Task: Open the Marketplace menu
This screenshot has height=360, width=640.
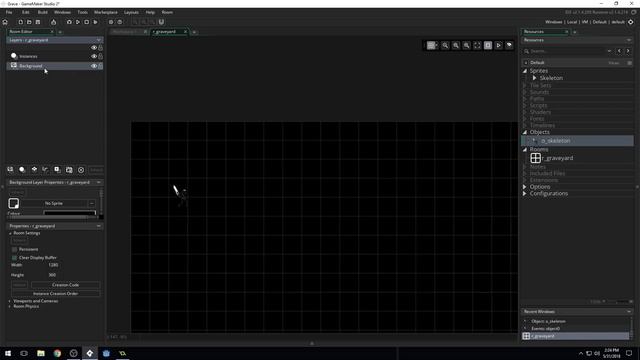Action: point(106,12)
